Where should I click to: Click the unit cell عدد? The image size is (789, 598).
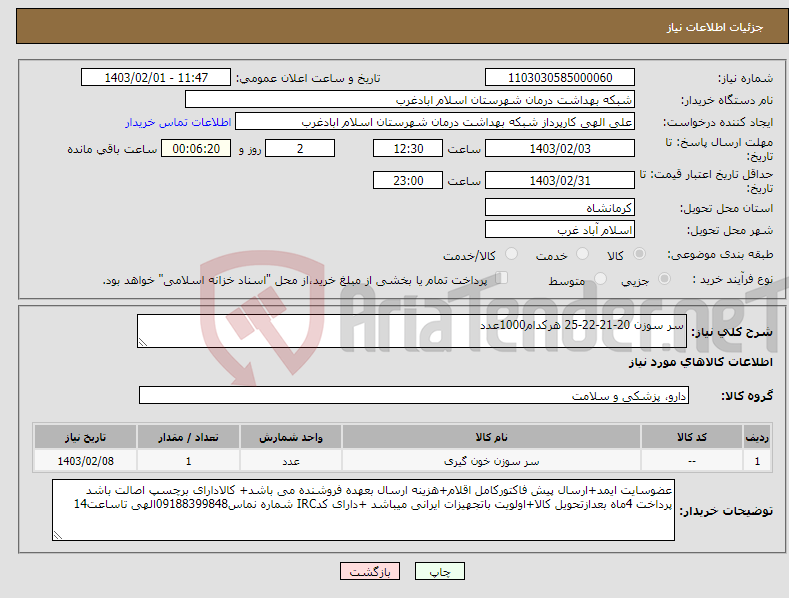coord(291,461)
